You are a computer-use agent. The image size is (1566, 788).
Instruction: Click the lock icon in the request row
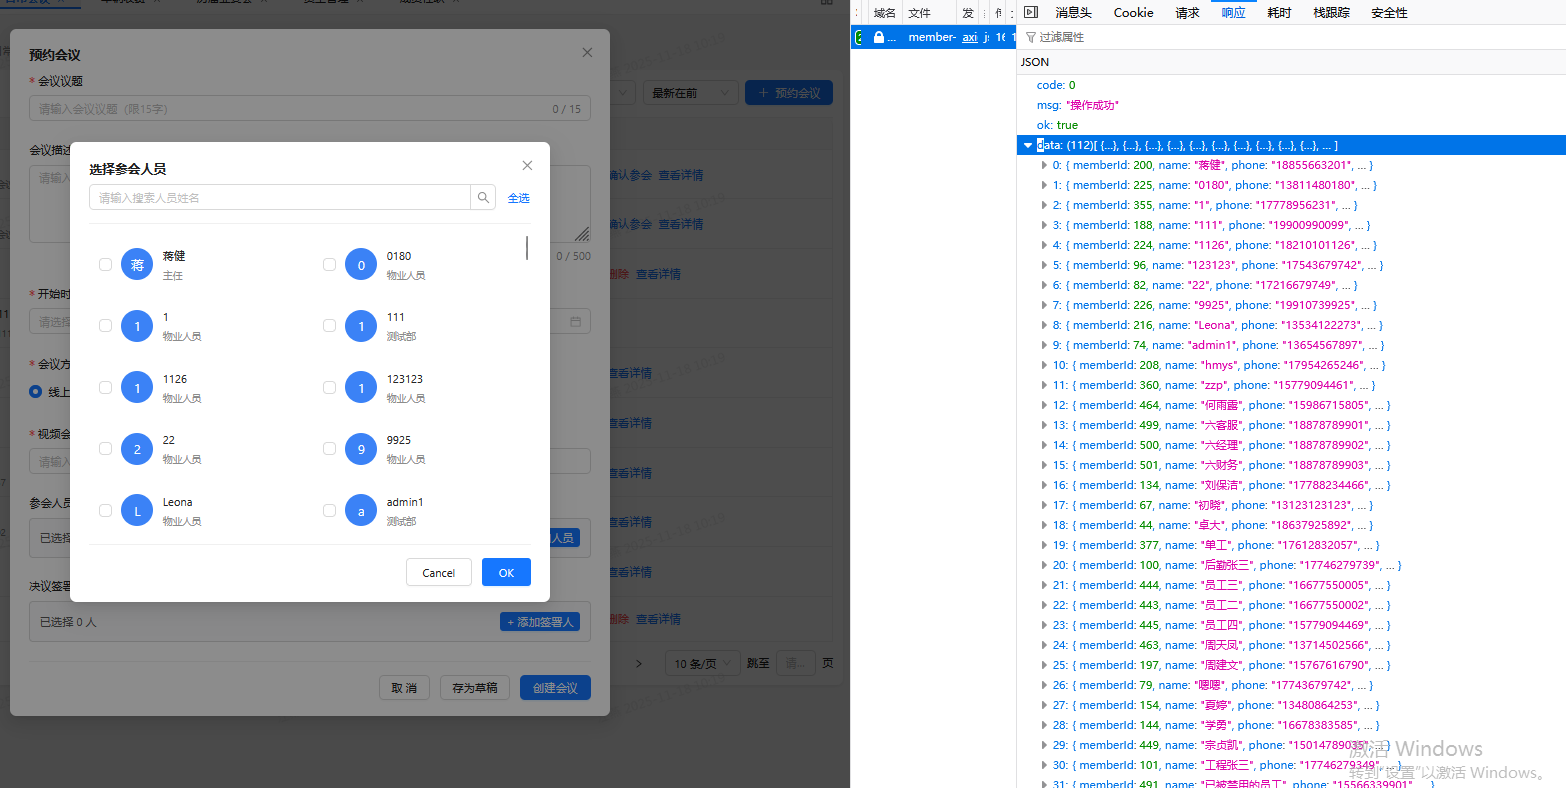point(879,37)
